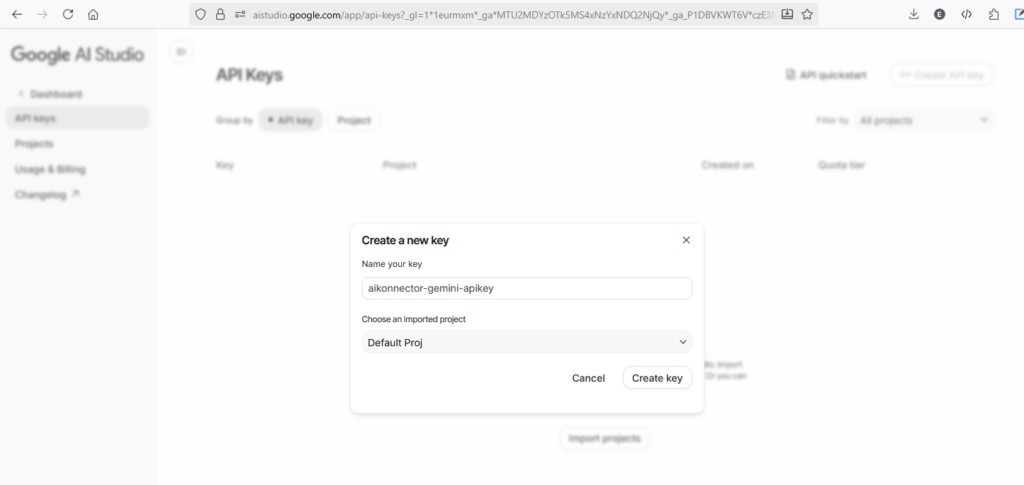Close the Create a new key dialog
This screenshot has height=485, width=1024.
pos(686,240)
